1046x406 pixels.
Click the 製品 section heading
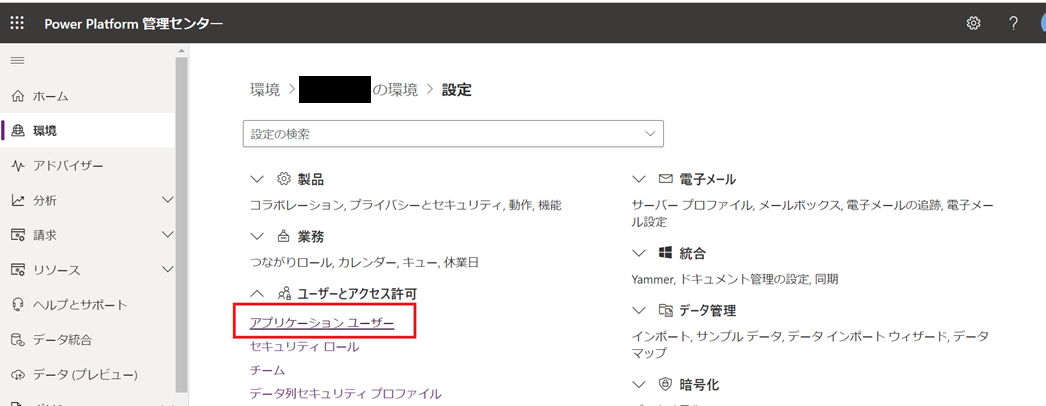tap(311, 179)
